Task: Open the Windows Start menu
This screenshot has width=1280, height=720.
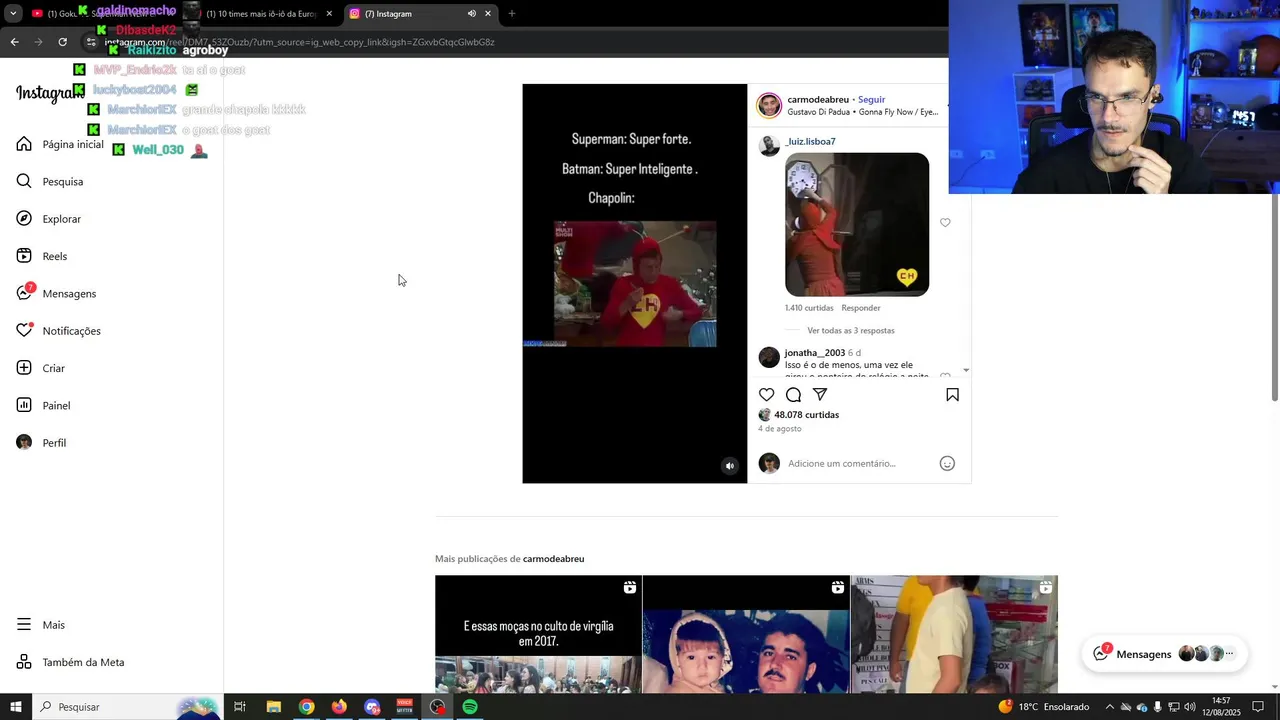Action: (16, 707)
